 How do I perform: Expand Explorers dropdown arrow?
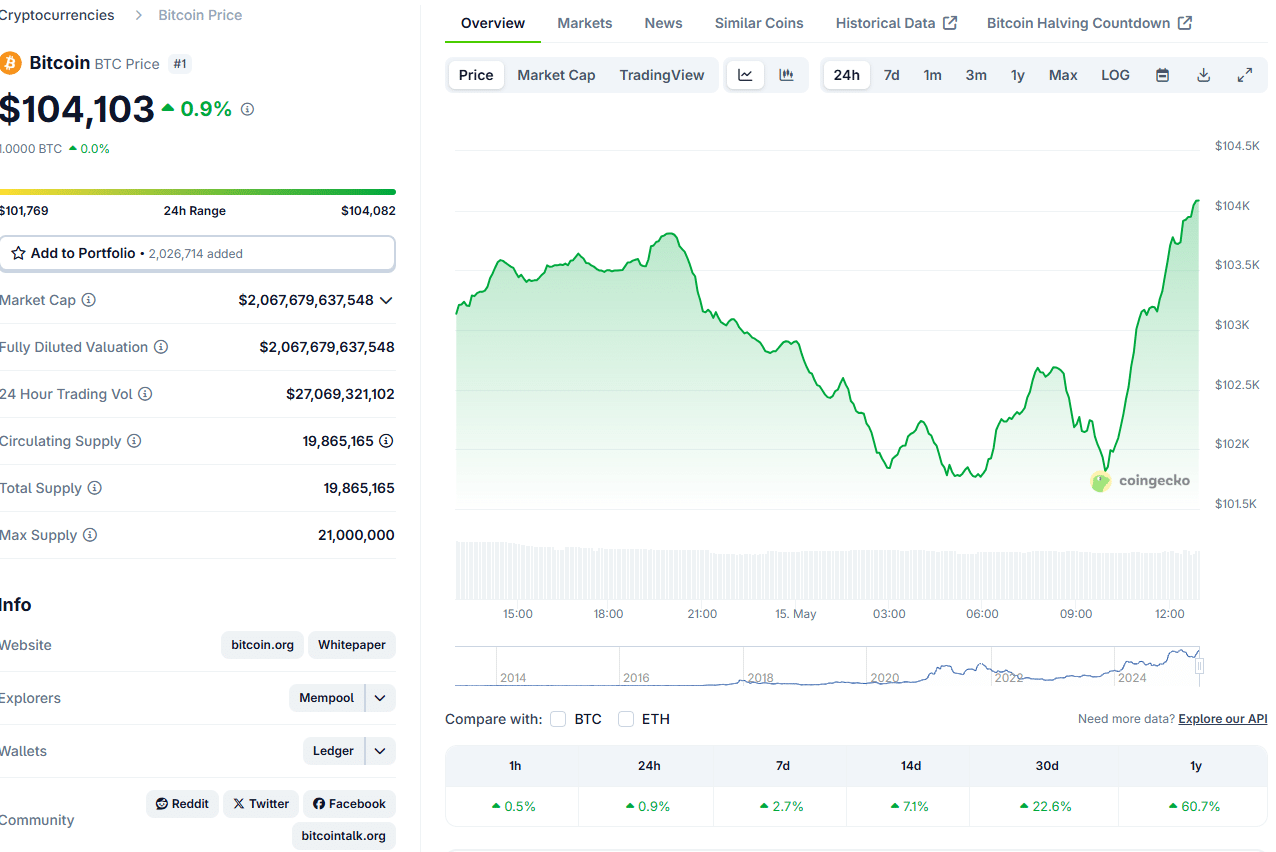tap(380, 698)
